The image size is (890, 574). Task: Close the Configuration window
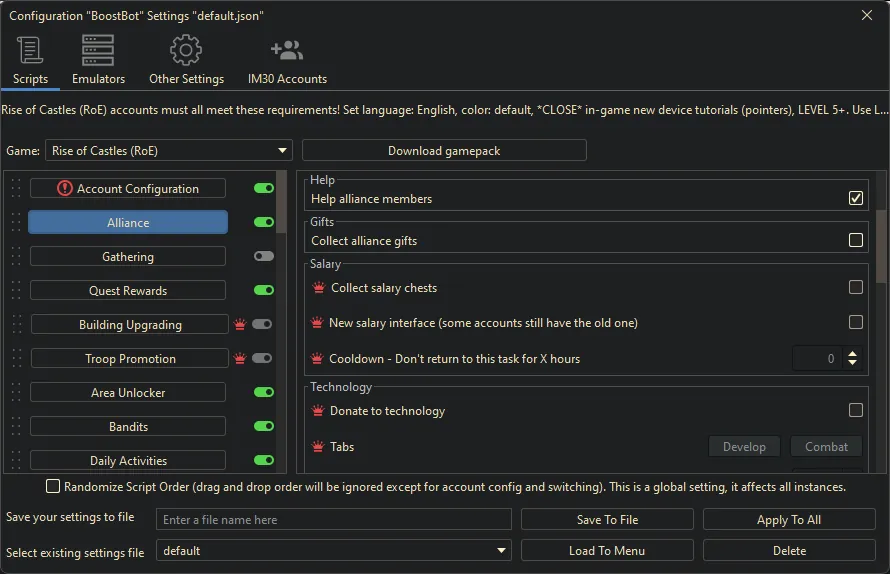point(866,15)
